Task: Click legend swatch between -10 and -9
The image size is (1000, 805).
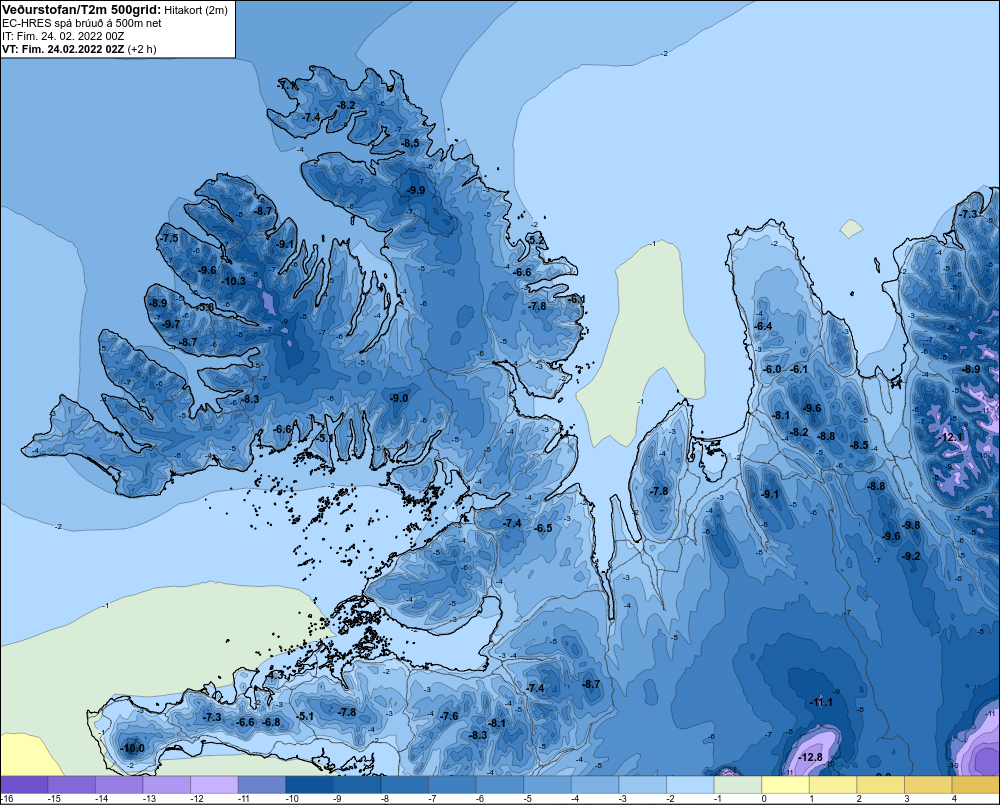Action: (x=309, y=784)
